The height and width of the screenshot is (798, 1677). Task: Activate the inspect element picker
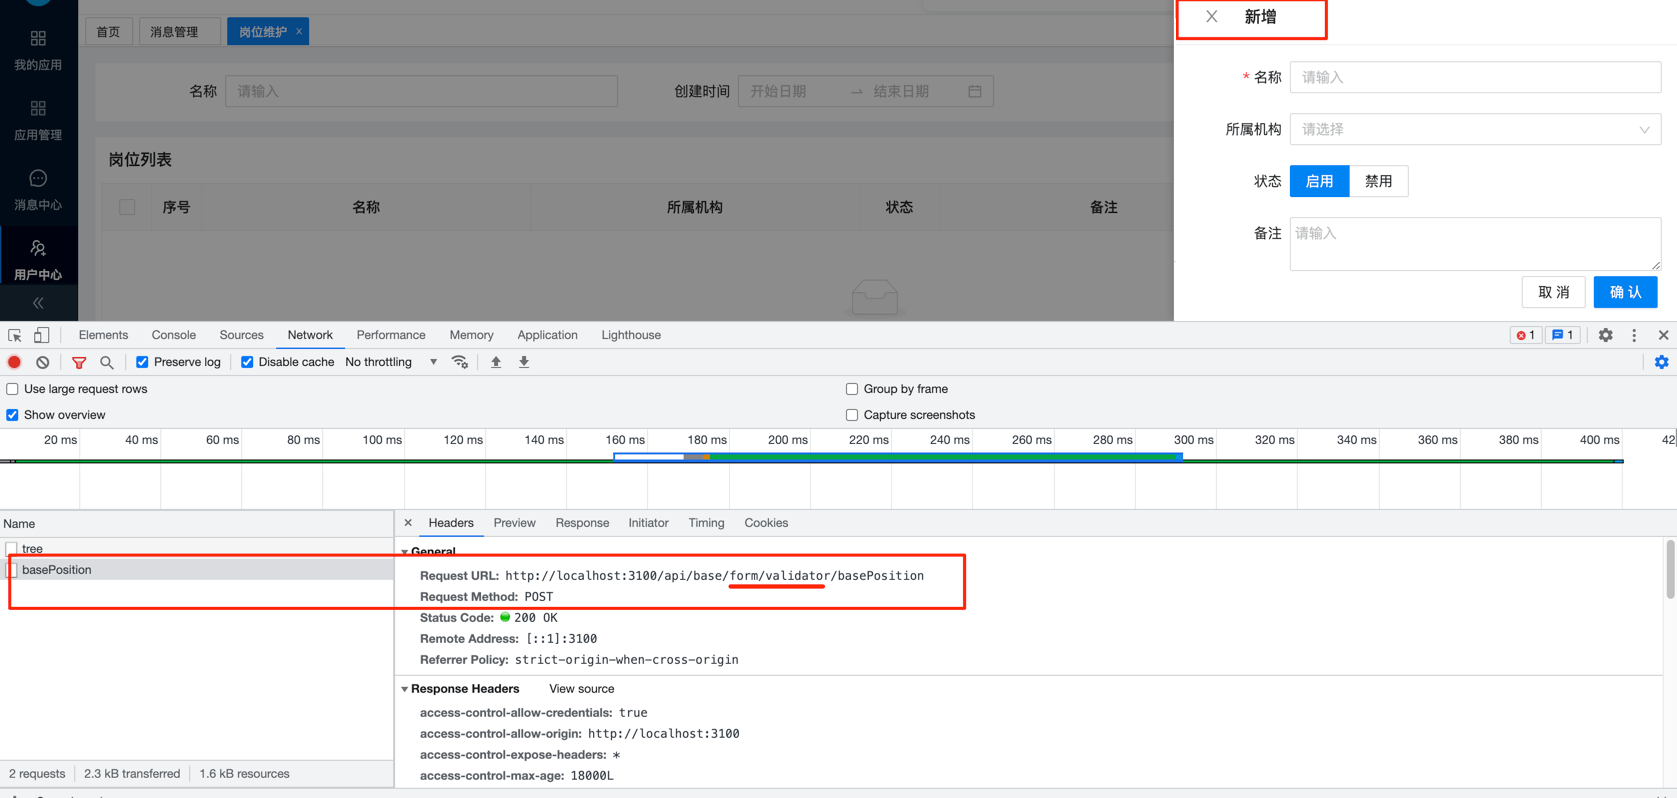(14, 335)
